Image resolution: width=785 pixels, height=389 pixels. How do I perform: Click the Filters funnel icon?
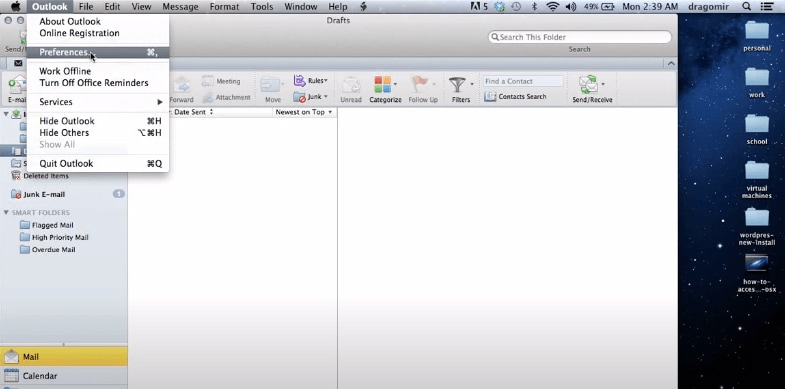tap(457, 85)
